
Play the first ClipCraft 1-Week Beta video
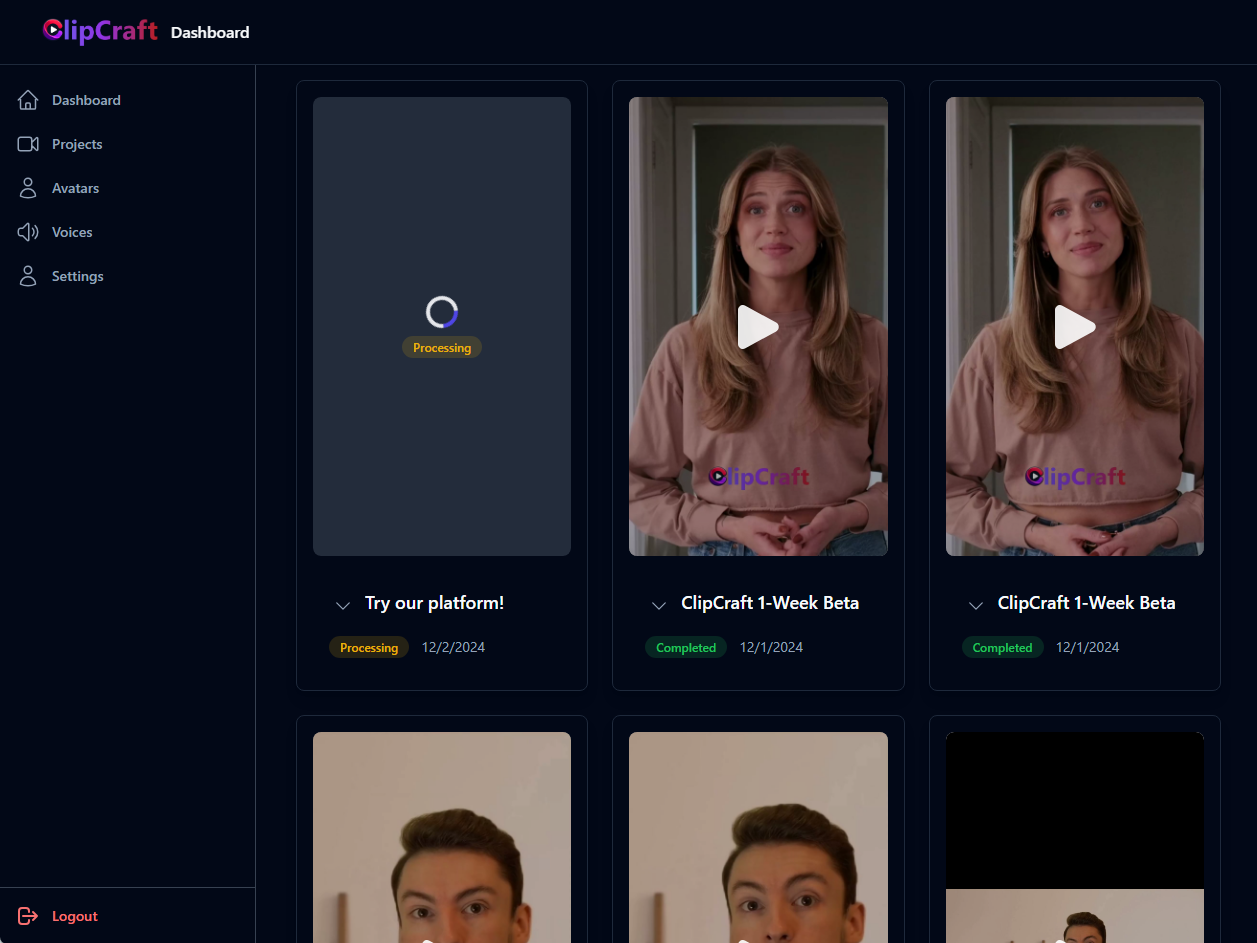coord(758,327)
